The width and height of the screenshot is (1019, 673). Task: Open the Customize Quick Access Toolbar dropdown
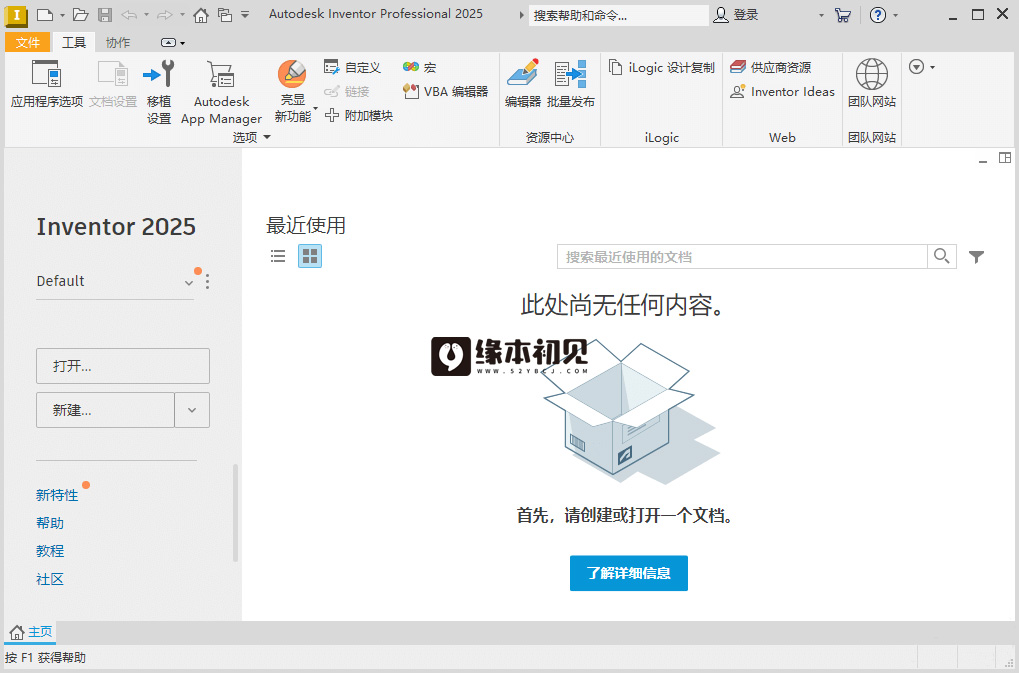tap(245, 14)
